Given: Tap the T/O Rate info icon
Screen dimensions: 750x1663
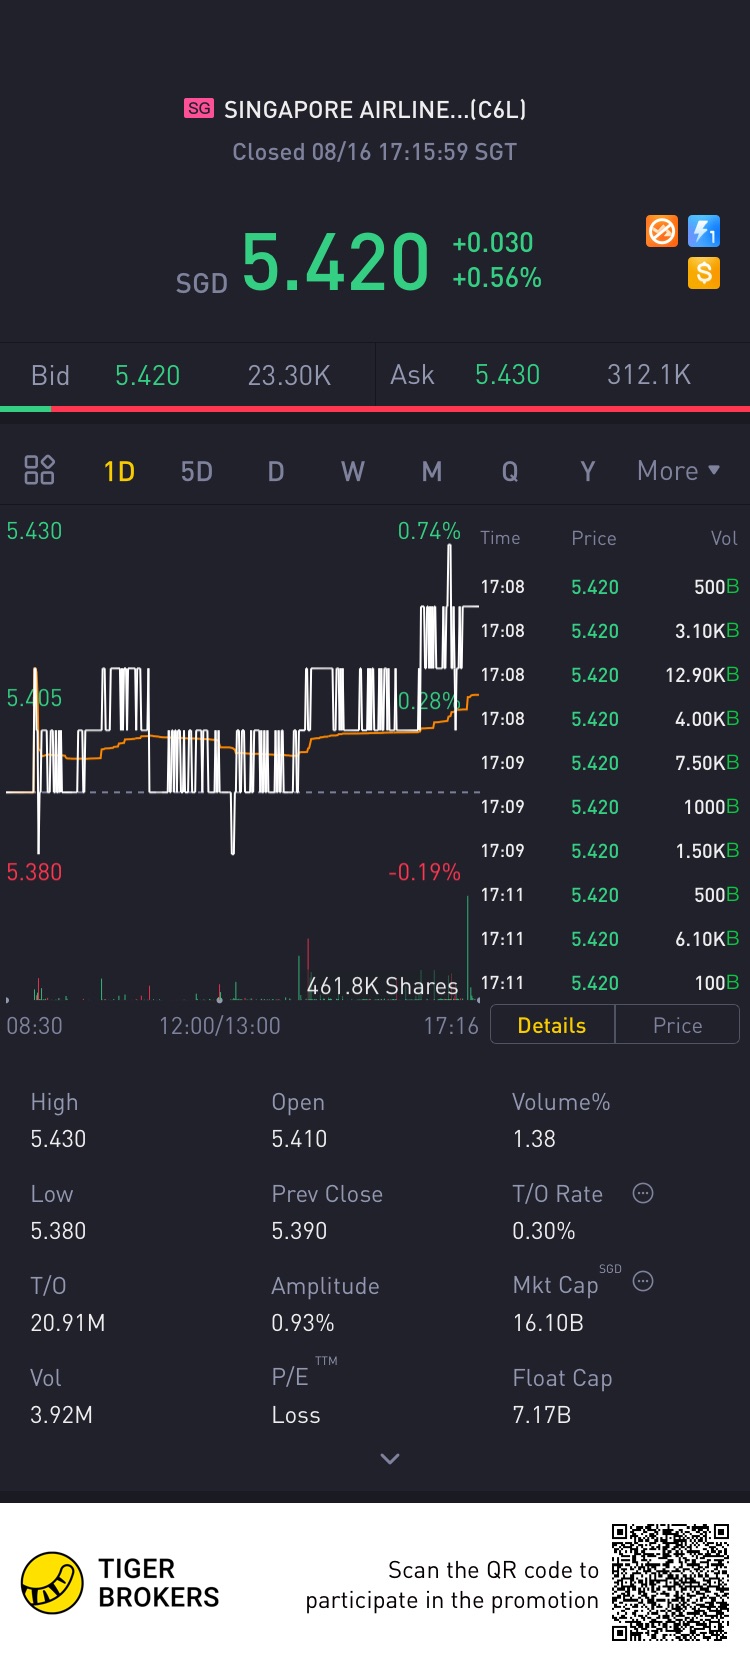Looking at the screenshot, I should 643,1193.
